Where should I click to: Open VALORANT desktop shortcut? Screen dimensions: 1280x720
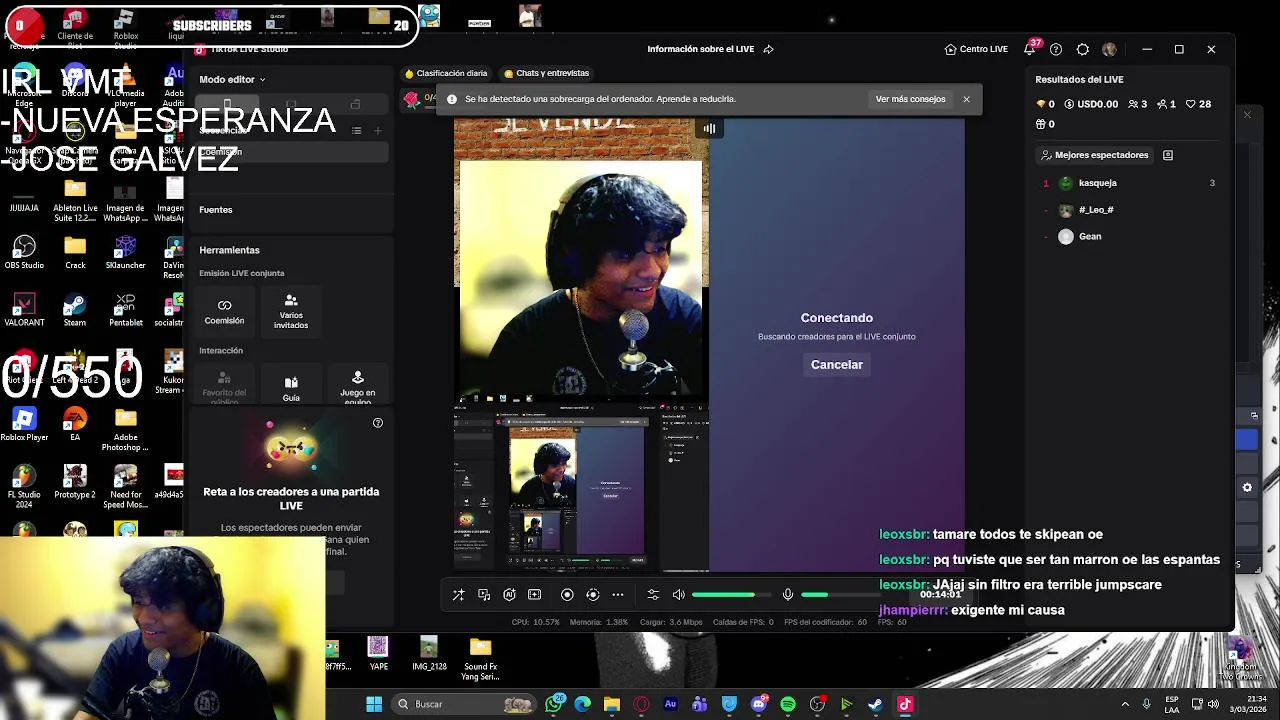24,310
